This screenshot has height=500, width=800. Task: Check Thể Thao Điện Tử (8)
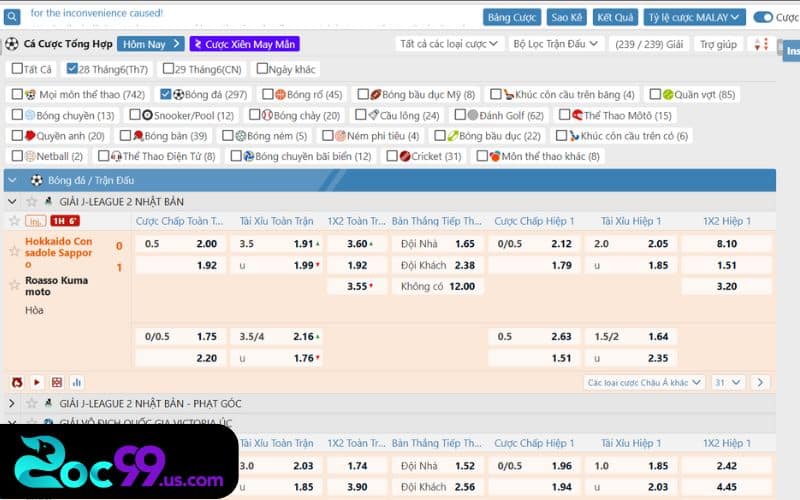103,156
